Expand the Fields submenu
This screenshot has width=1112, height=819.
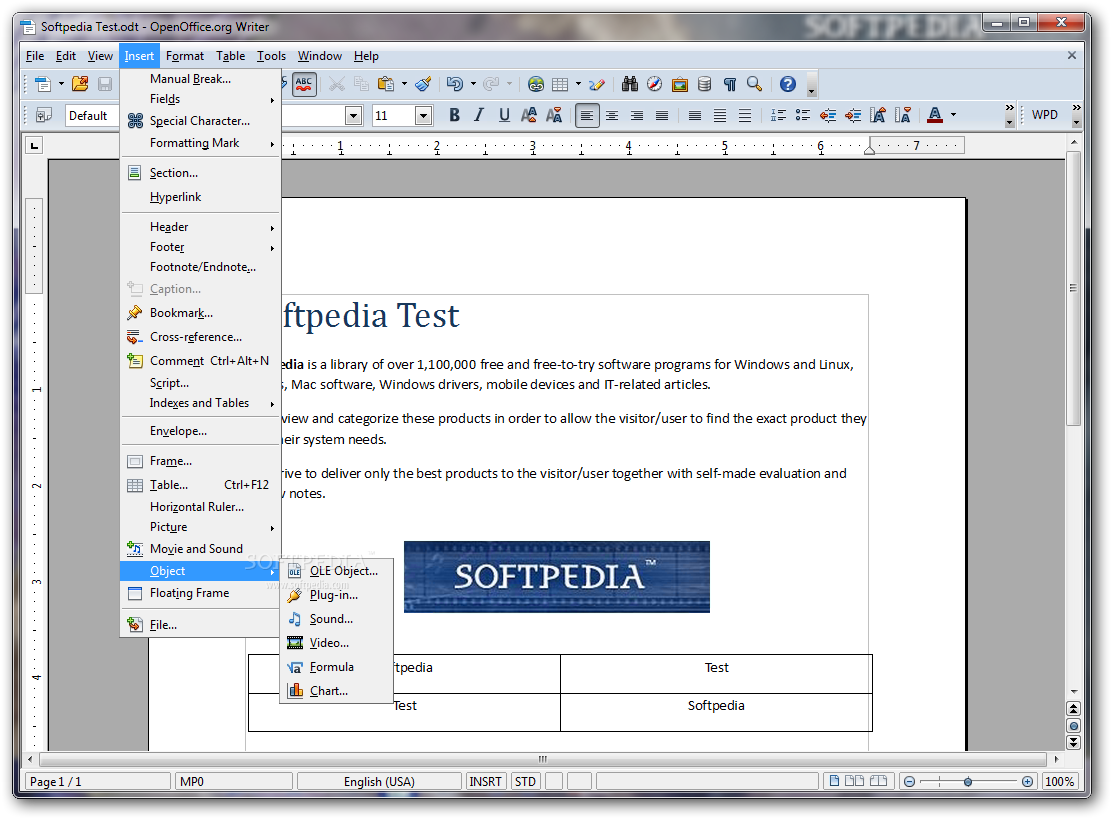(x=201, y=99)
